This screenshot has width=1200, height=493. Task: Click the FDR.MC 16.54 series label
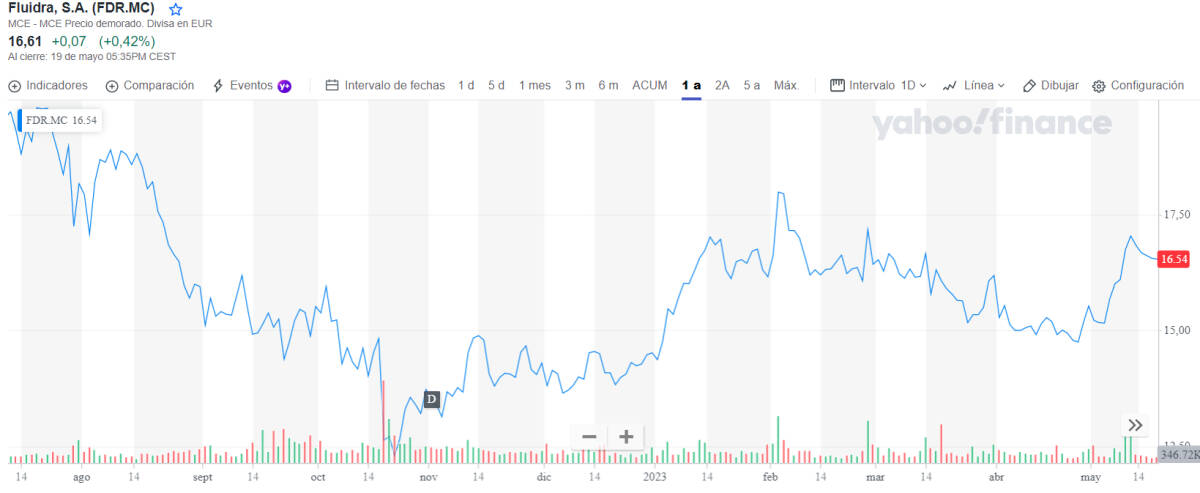coord(62,120)
